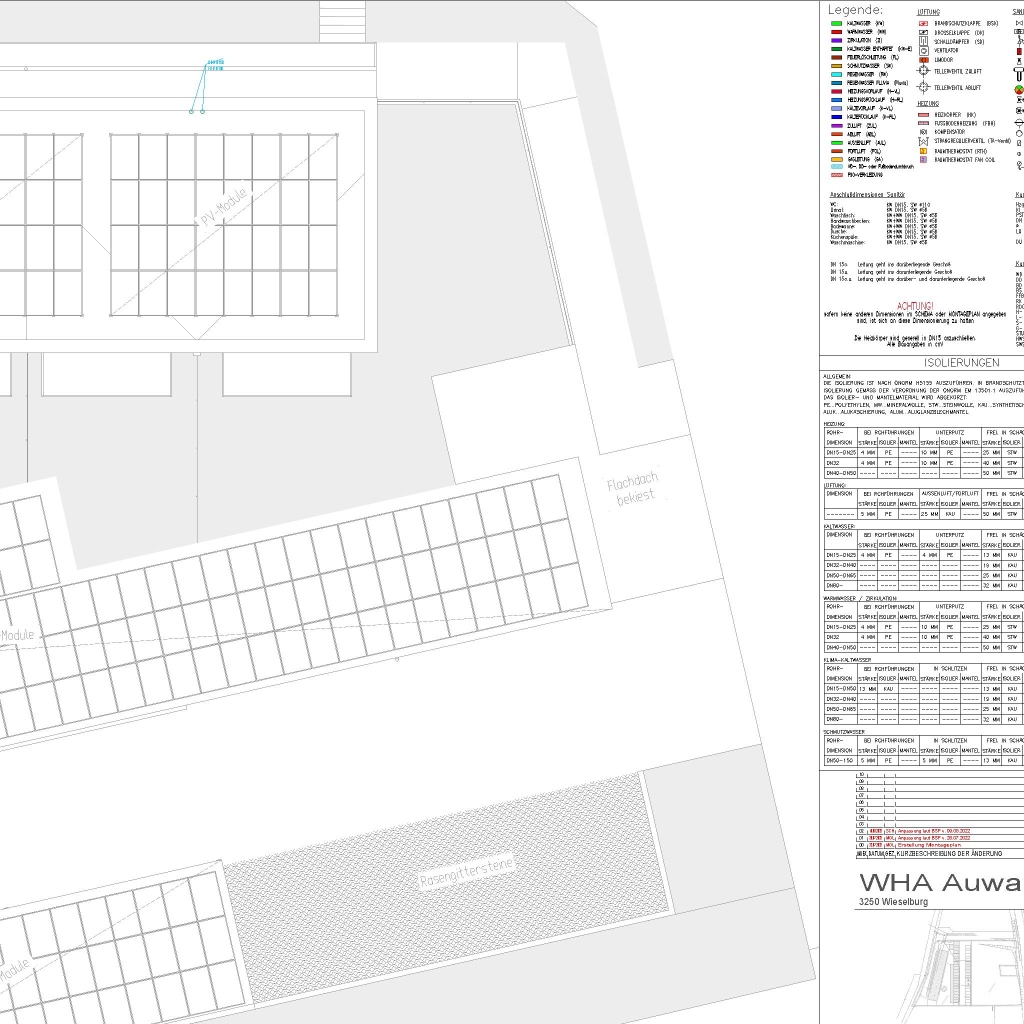This screenshot has width=1024, height=1024.
Task: Click the Kompensator legend symbol
Action: click(923, 132)
